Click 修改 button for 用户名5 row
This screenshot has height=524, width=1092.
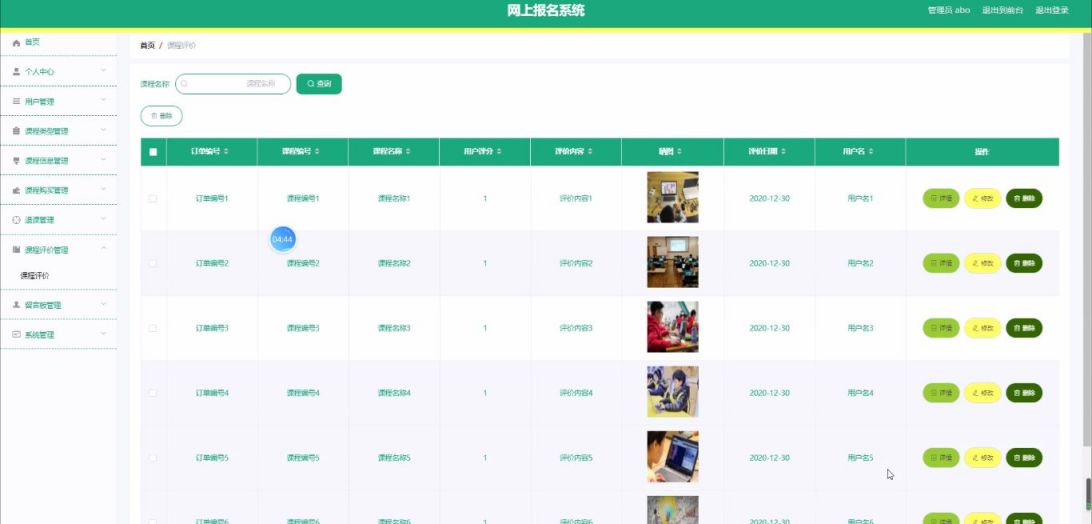click(x=983, y=458)
